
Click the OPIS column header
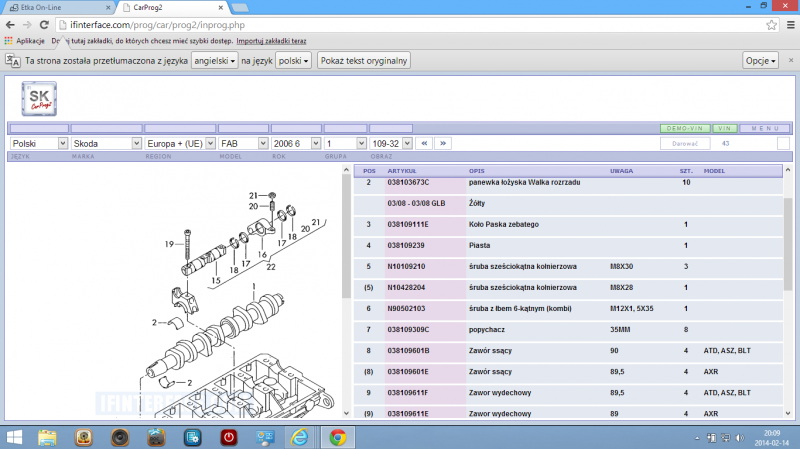point(477,171)
